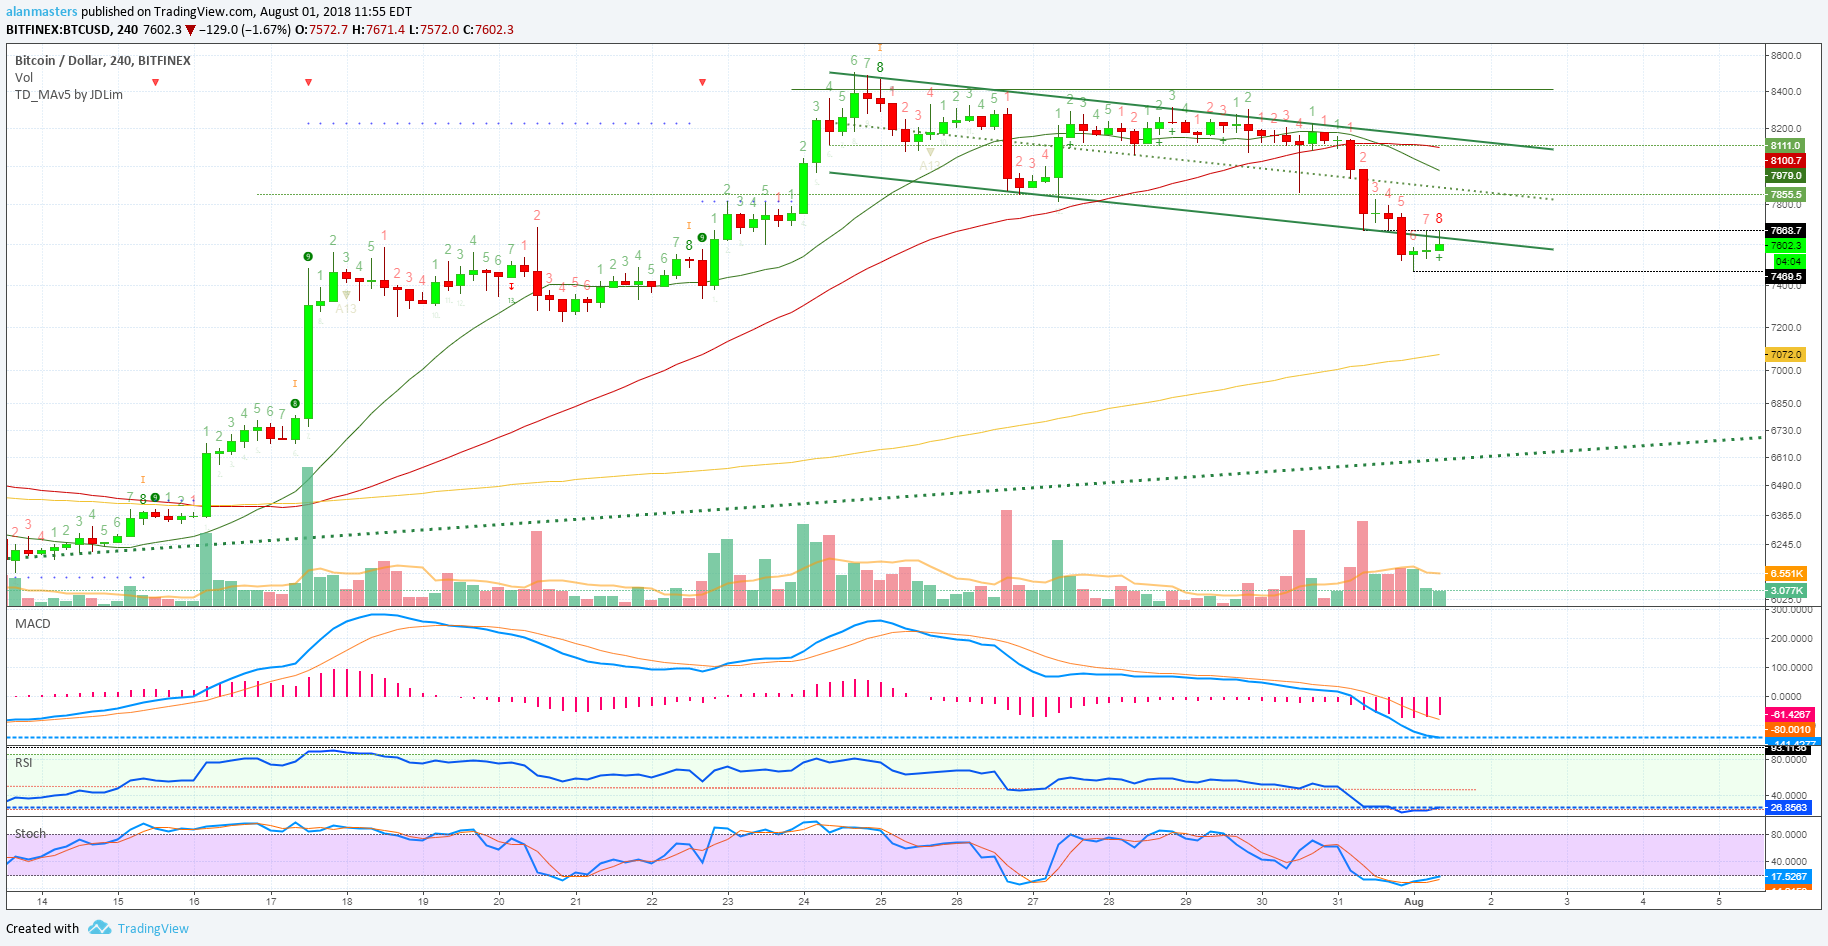Click the red 8100.7 price tag
Viewport: 1828px width, 946px height.
click(1785, 160)
